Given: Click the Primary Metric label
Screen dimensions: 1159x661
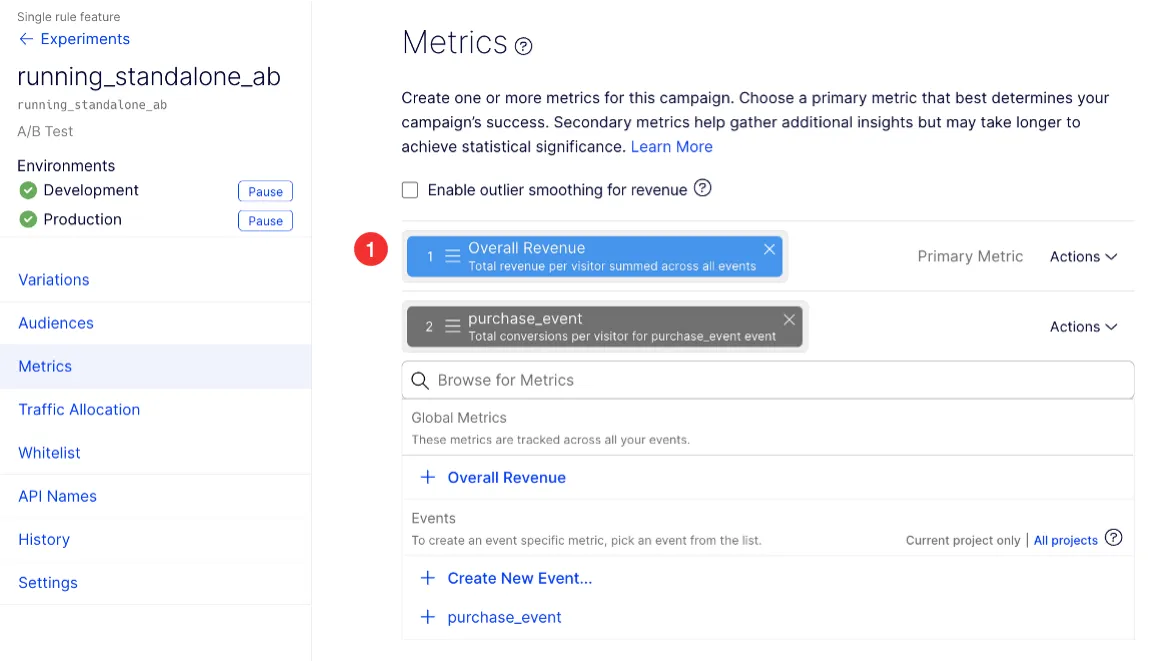Looking at the screenshot, I should (x=970, y=257).
